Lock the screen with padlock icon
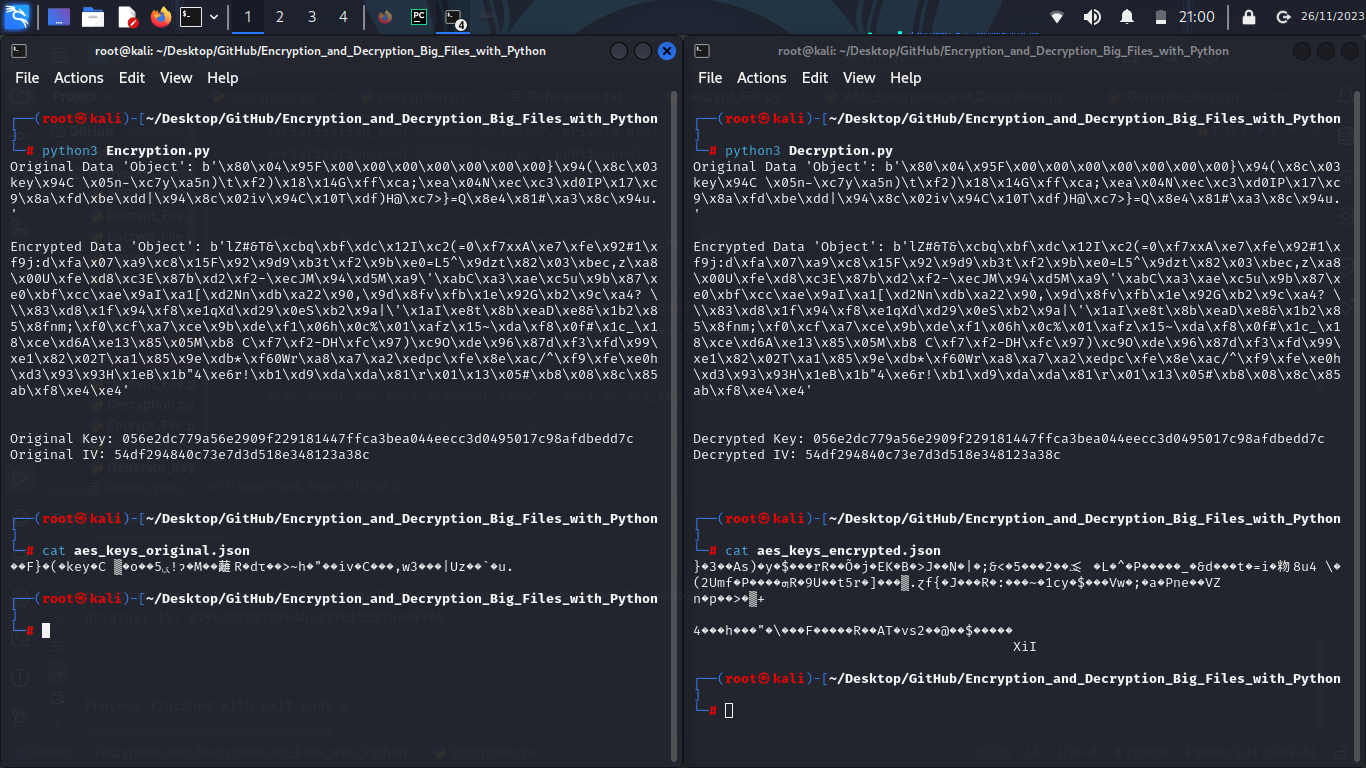 click(1248, 16)
